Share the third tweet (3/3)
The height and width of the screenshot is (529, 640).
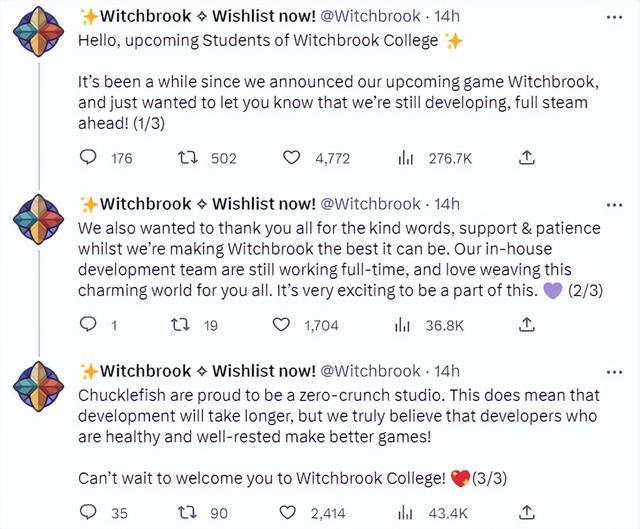(528, 512)
